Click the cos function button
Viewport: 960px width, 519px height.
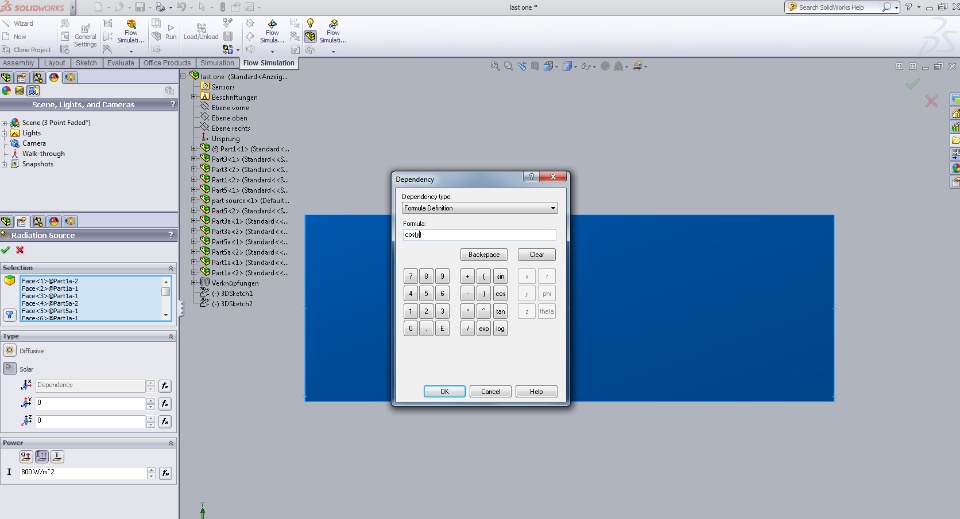[500, 294]
